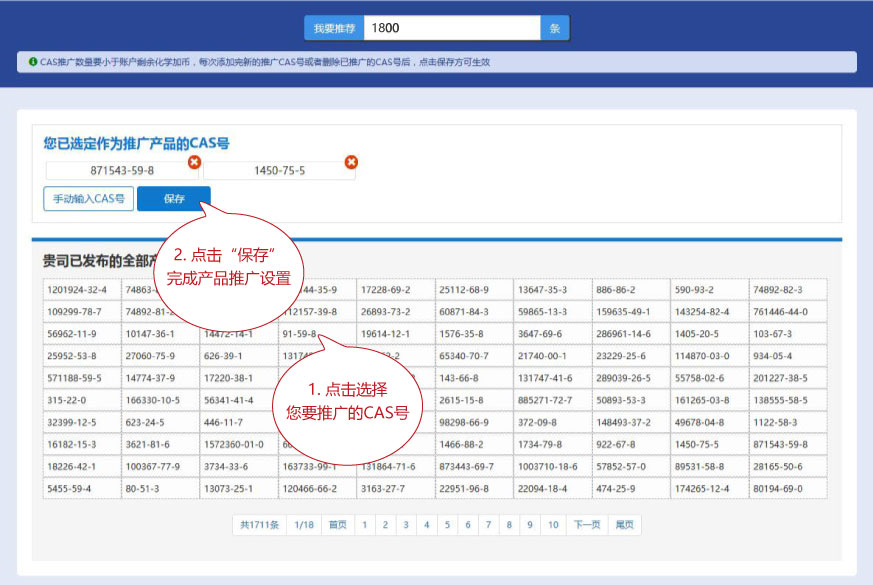Open page 5 of CAS list

(447, 525)
